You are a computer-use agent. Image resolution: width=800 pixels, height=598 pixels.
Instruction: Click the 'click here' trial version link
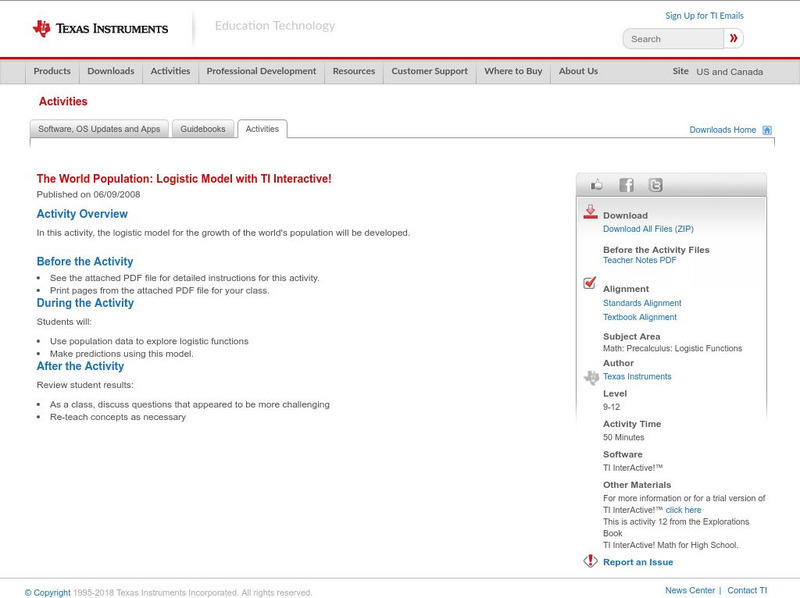pyautogui.click(x=683, y=510)
